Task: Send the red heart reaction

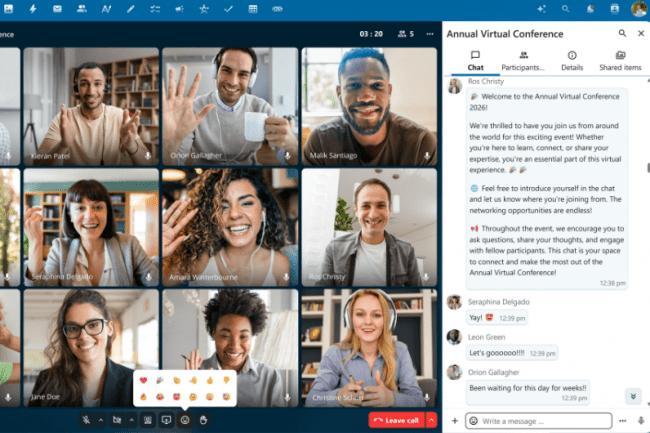Action: pyautogui.click(x=144, y=380)
